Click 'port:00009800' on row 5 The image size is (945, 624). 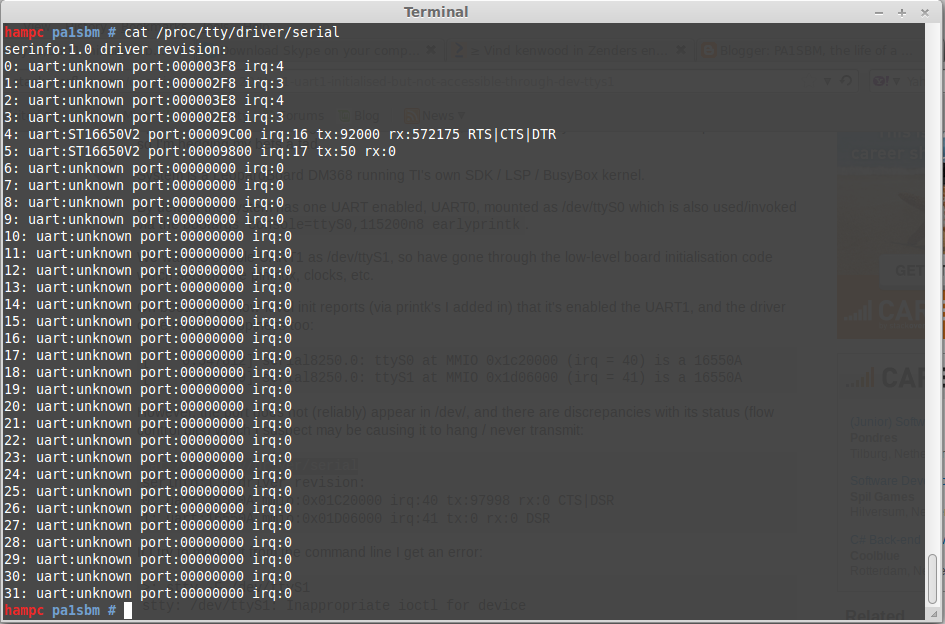click(x=200, y=151)
